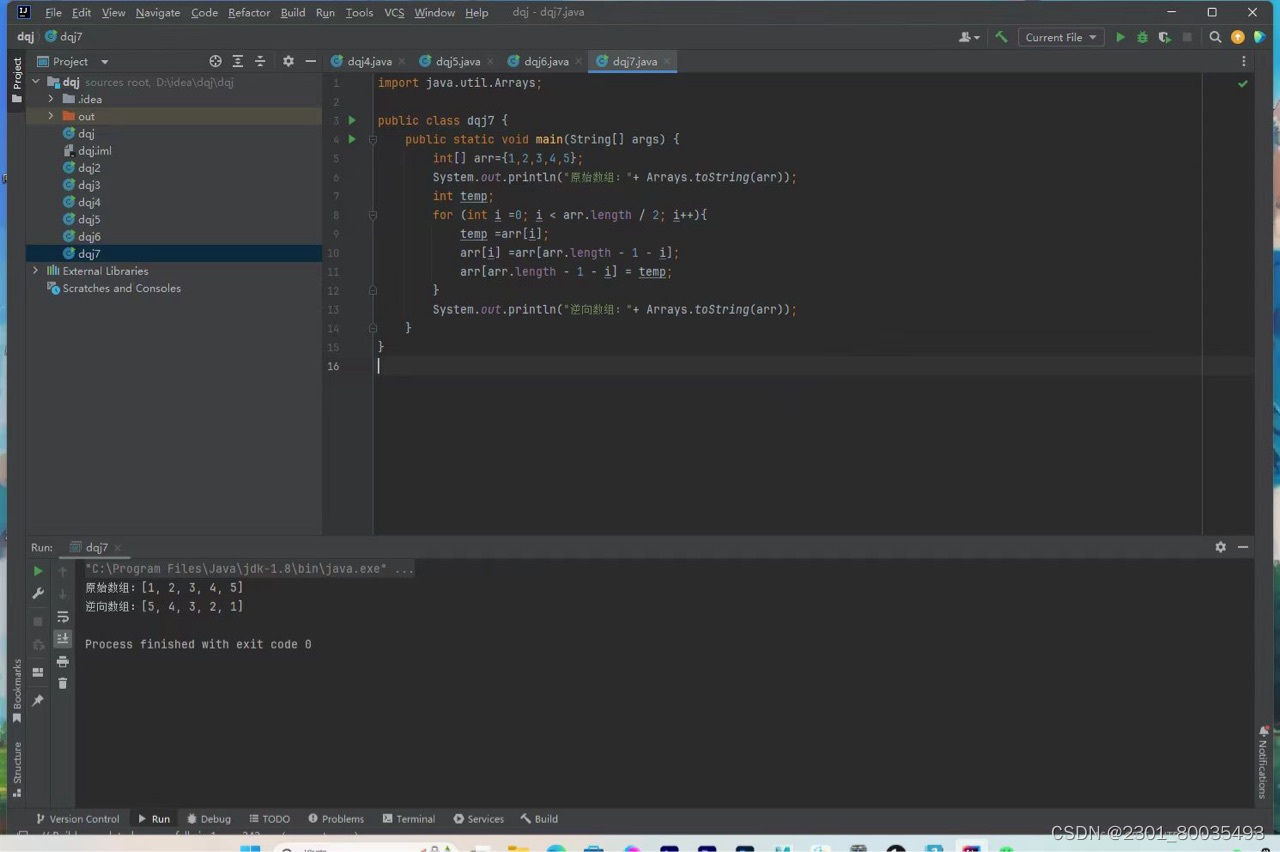Toggle the Structure side tool window
The width and height of the screenshot is (1280, 852).
16,770
